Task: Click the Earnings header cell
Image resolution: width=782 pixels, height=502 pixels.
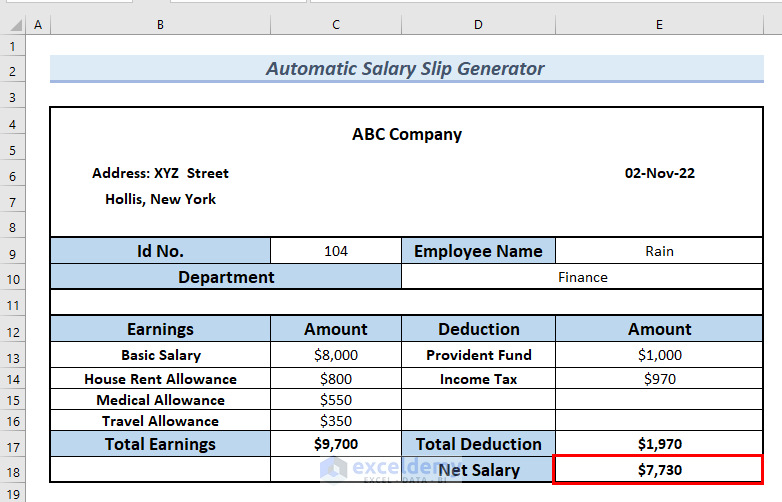Action: (x=160, y=329)
